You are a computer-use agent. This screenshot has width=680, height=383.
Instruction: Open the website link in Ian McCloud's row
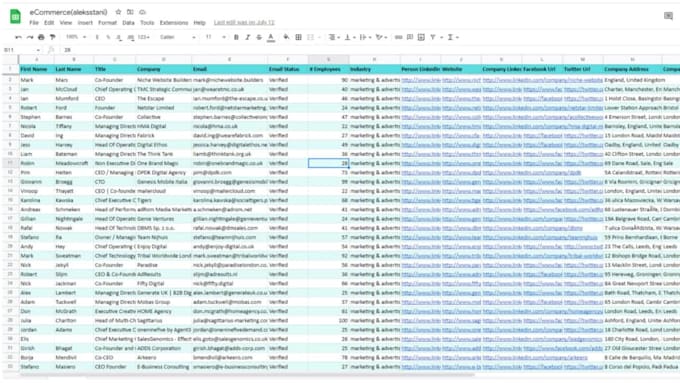click(461, 89)
